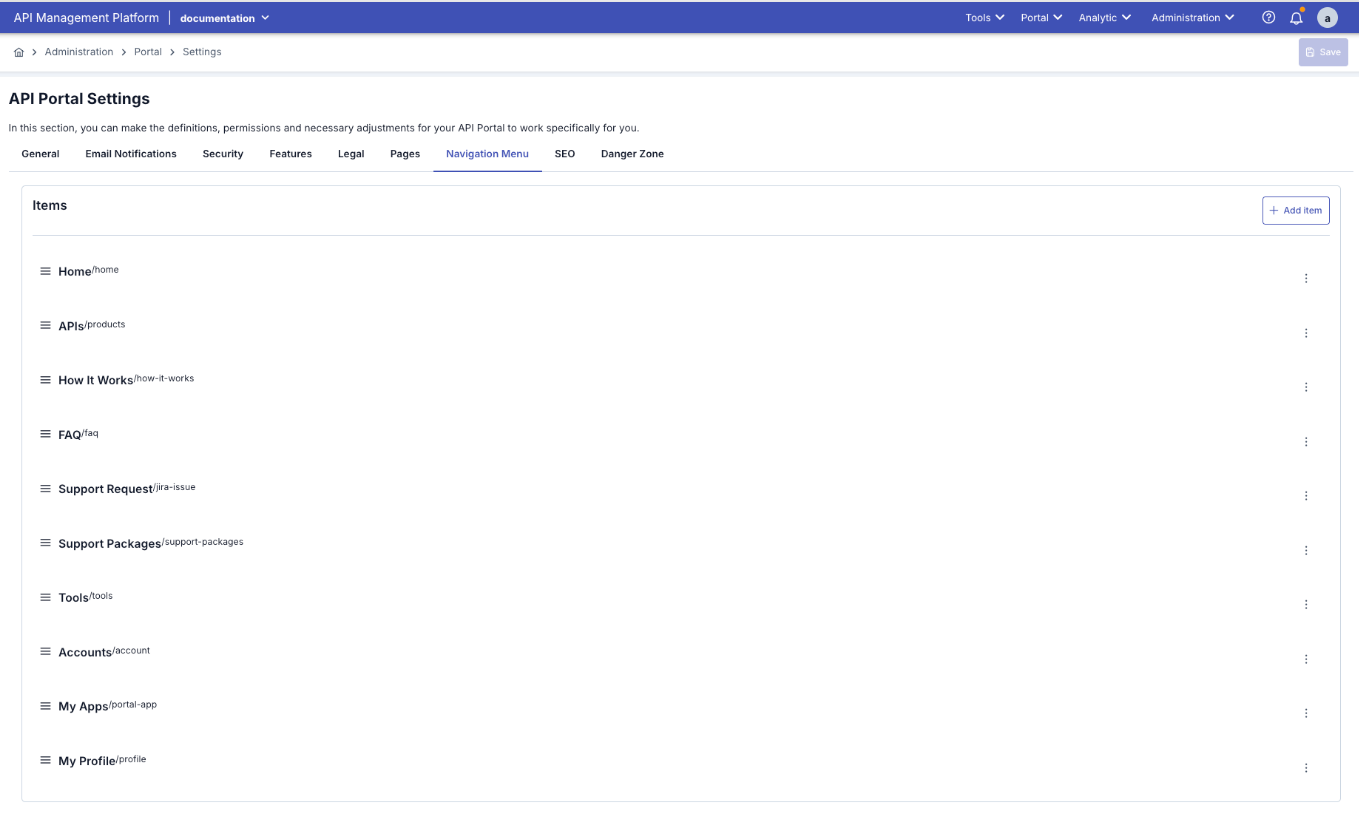1359x822 pixels.
Task: Click the help question mark icon
Action: pyautogui.click(x=1268, y=17)
